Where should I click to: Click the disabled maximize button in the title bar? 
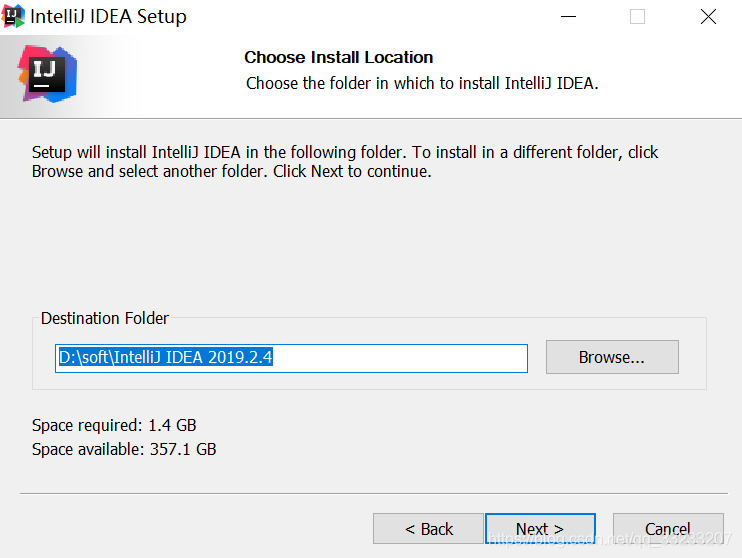[637, 17]
